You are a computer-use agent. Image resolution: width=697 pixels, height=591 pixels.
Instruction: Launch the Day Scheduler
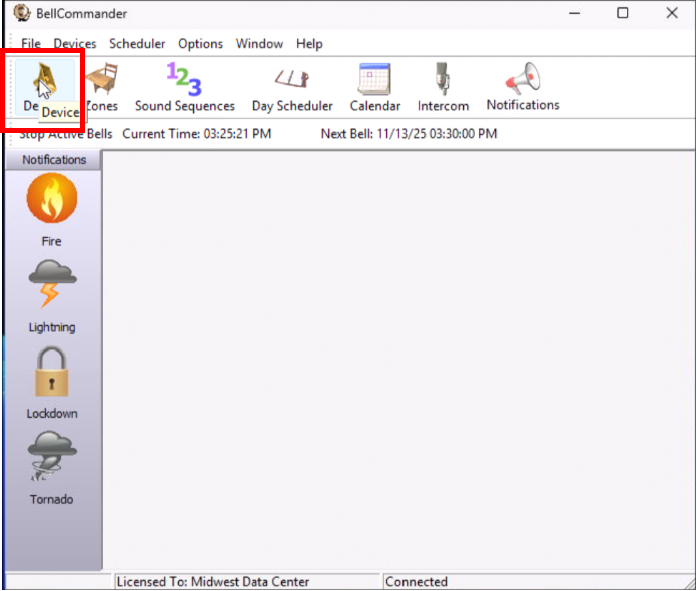[x=292, y=87]
